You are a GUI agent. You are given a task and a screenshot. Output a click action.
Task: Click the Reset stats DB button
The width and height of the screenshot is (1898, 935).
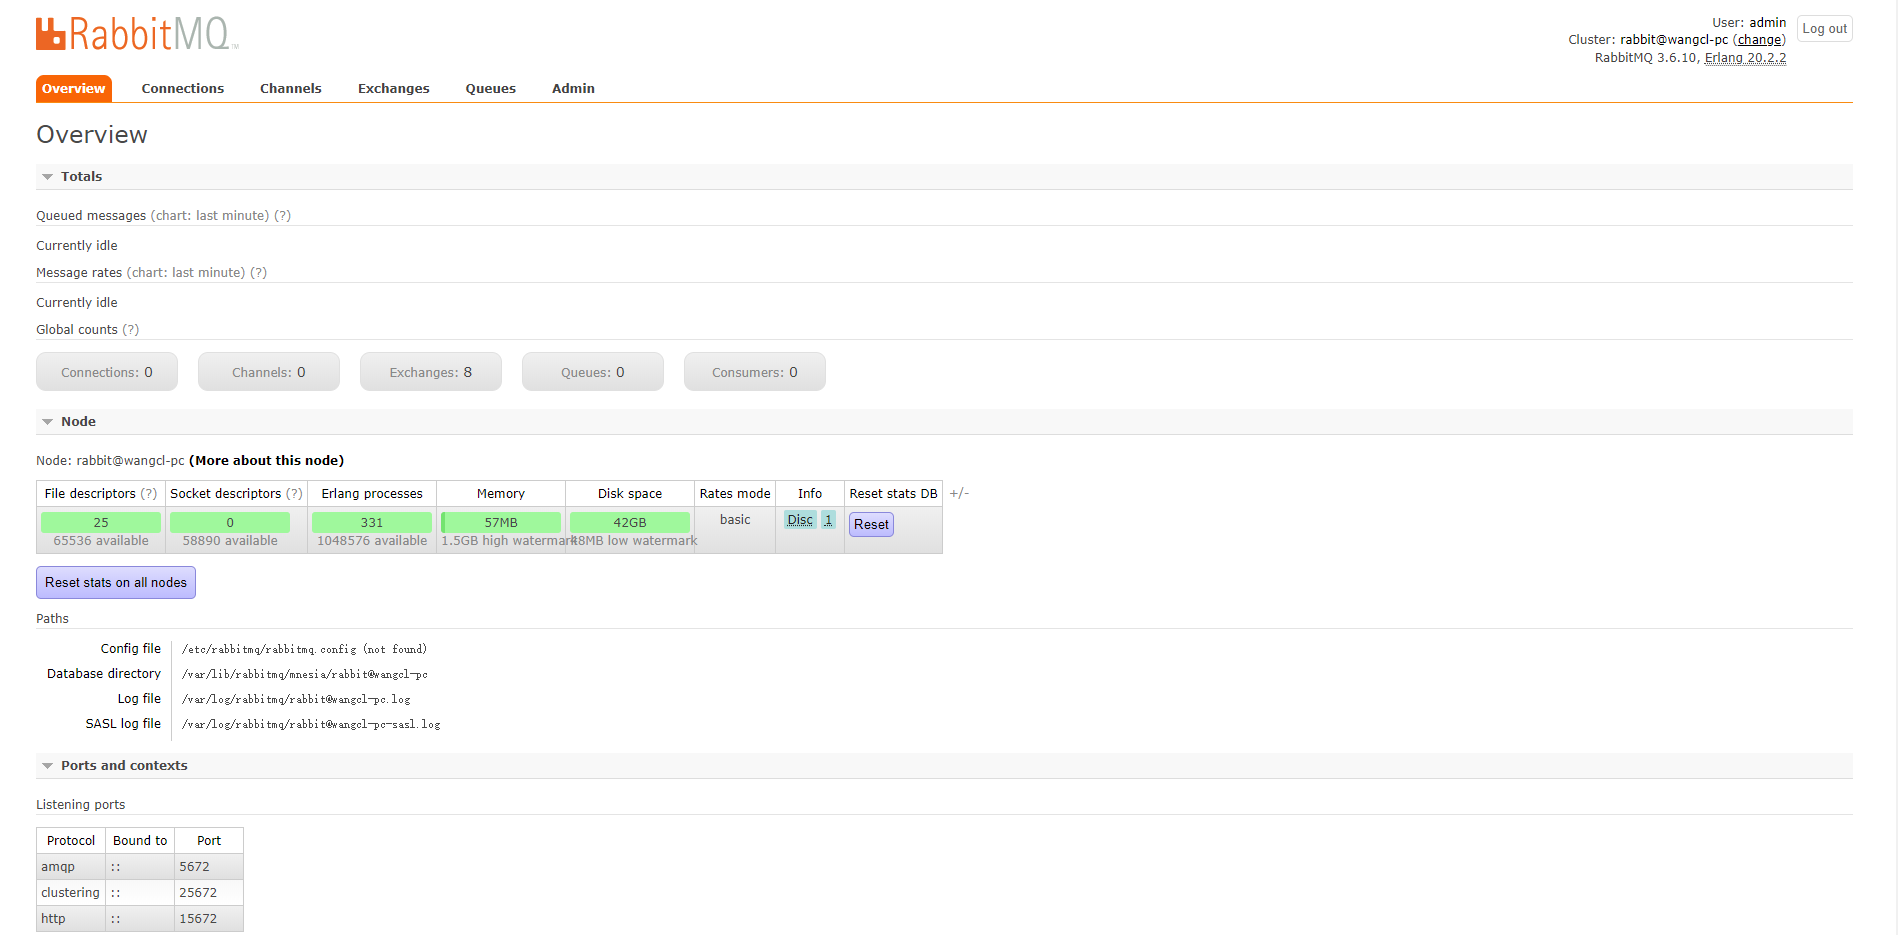pos(871,525)
